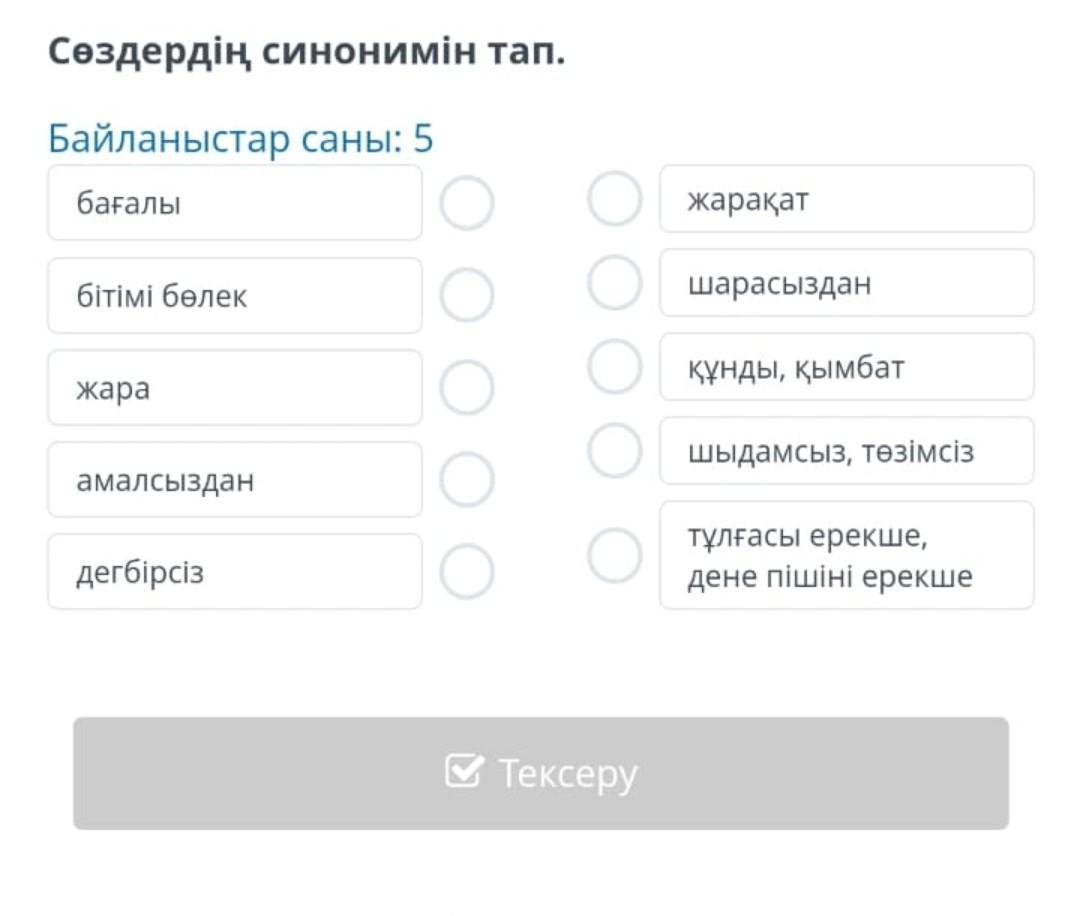Click the шарасыздан answer box
The height and width of the screenshot is (916, 1080).
(x=846, y=283)
